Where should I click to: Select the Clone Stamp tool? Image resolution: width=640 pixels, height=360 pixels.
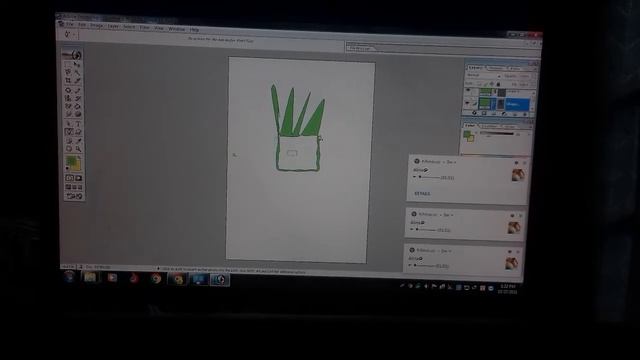(68, 98)
